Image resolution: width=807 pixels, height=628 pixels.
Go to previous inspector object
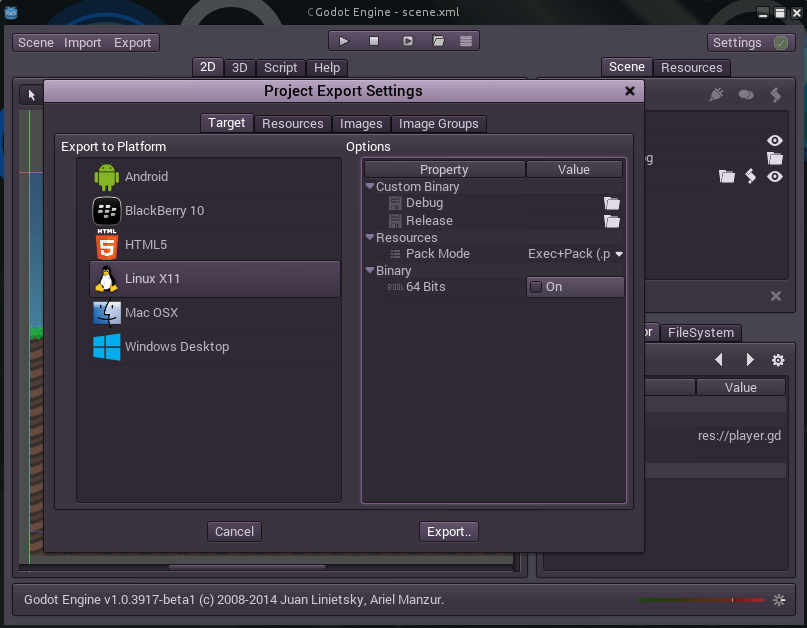(719, 360)
